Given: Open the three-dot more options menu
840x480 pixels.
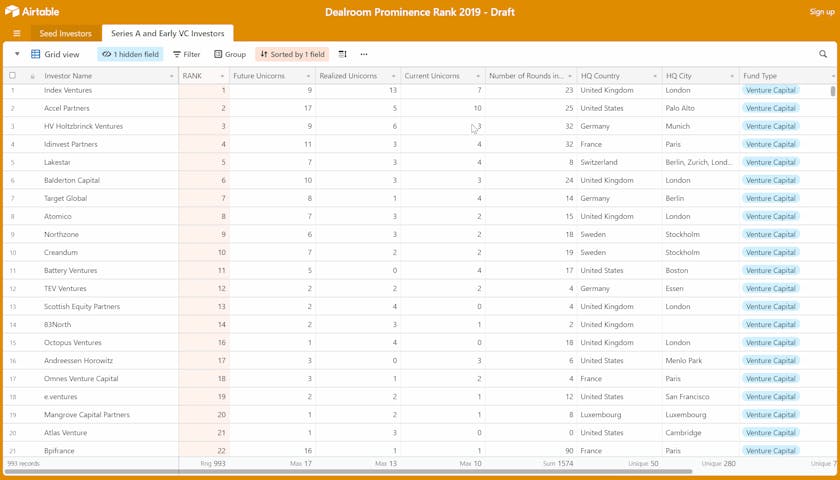Looking at the screenshot, I should [x=364, y=54].
